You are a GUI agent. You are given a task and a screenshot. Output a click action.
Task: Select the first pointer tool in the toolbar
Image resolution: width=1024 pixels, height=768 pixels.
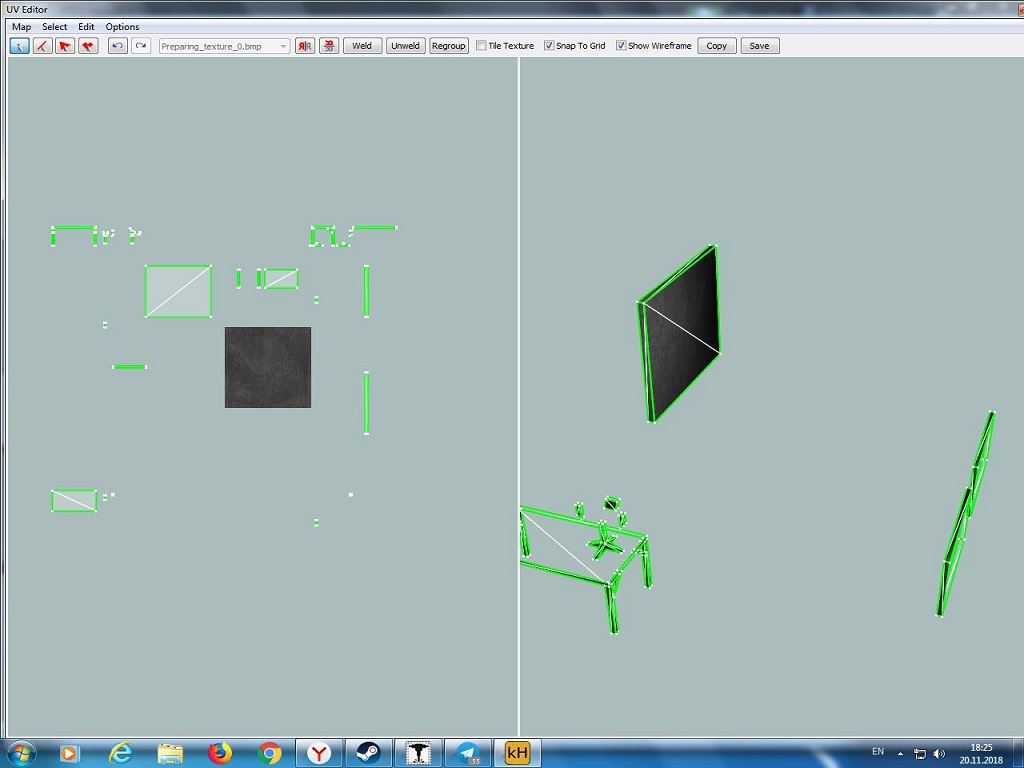click(19, 46)
